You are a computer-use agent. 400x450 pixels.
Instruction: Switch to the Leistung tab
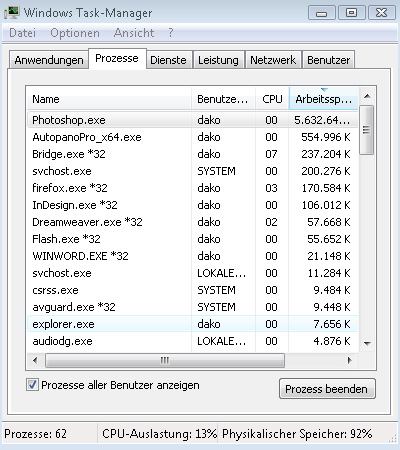tap(218, 60)
